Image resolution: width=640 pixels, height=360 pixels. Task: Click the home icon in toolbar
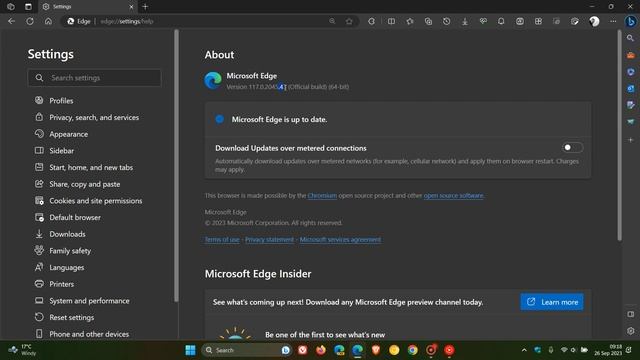(48, 21)
